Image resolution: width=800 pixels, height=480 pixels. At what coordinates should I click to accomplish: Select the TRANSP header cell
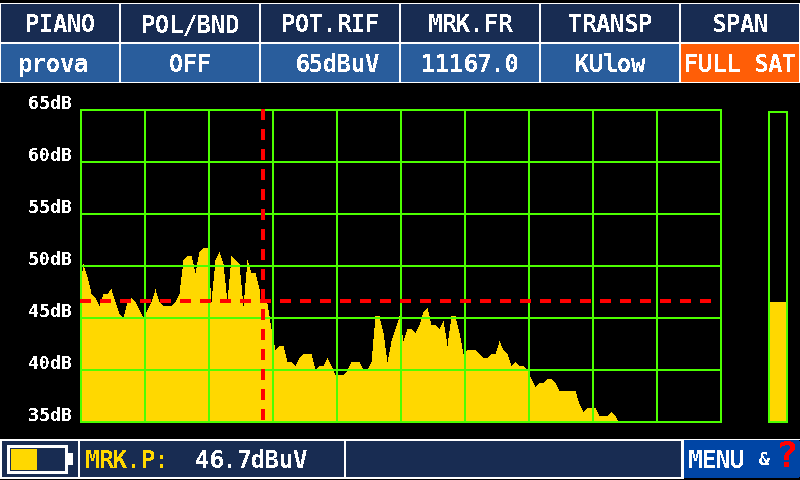[610, 23]
